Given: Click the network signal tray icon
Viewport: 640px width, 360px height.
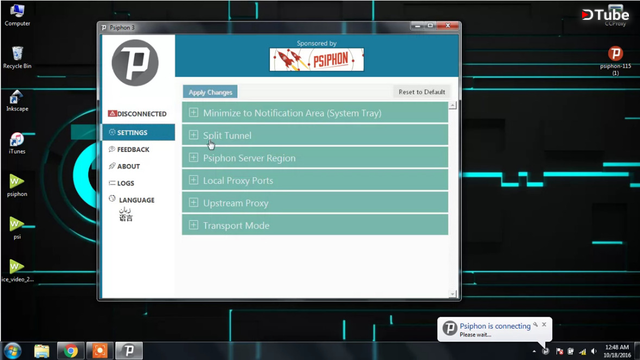Looking at the screenshot, I should 582,351.
